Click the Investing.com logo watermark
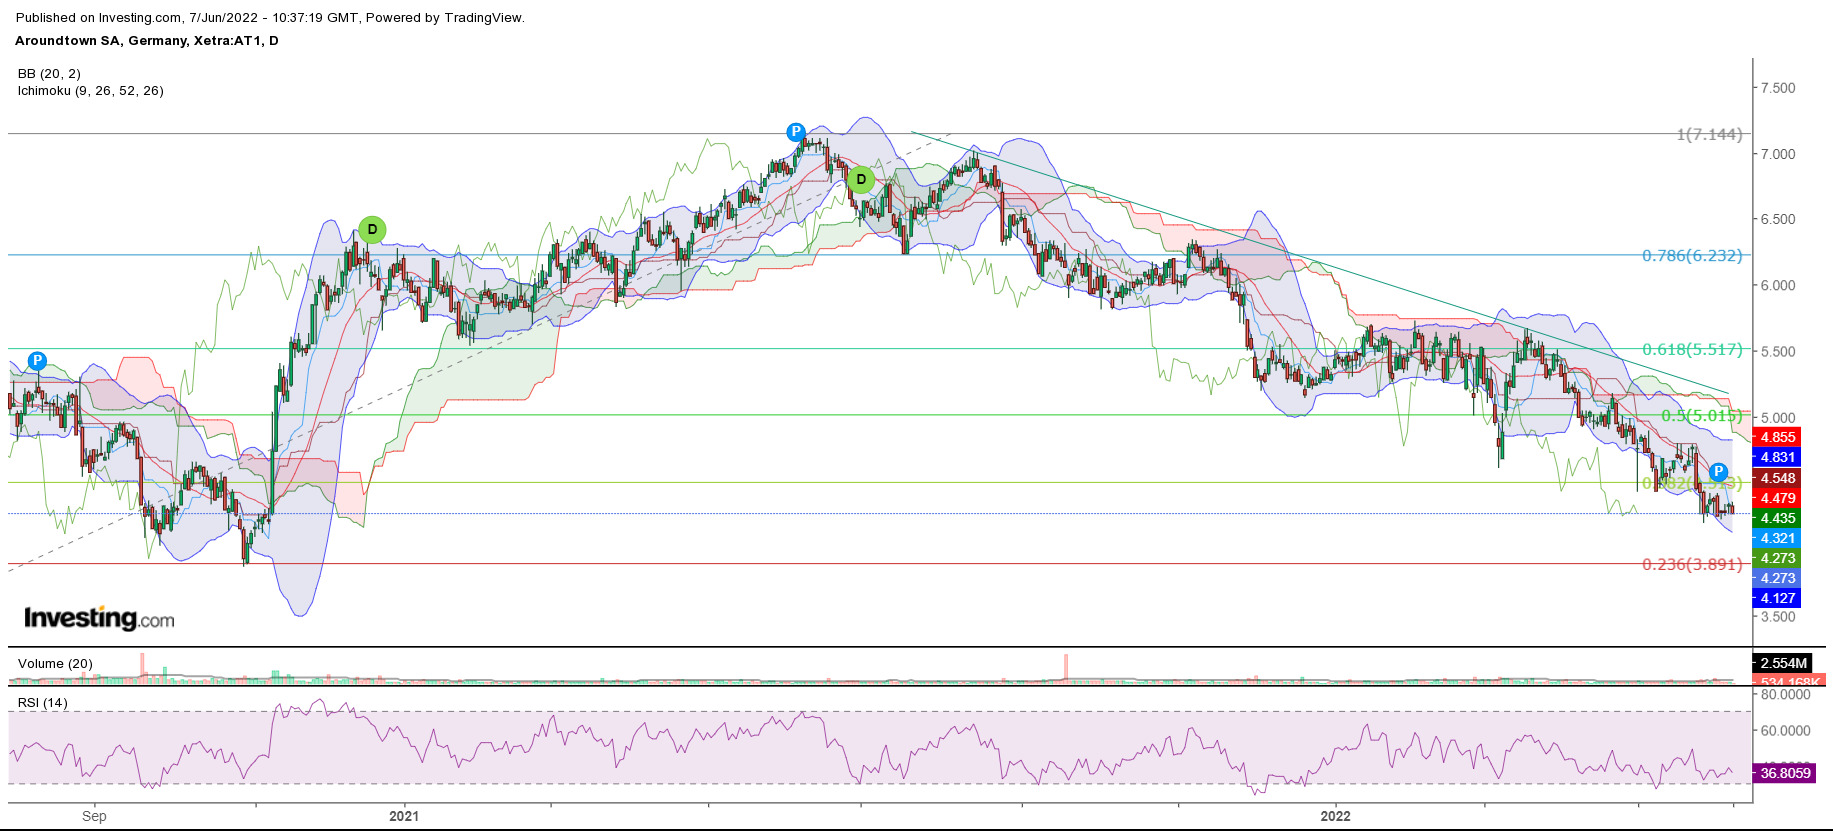Screen dimensions: 1833x831 coord(99,618)
